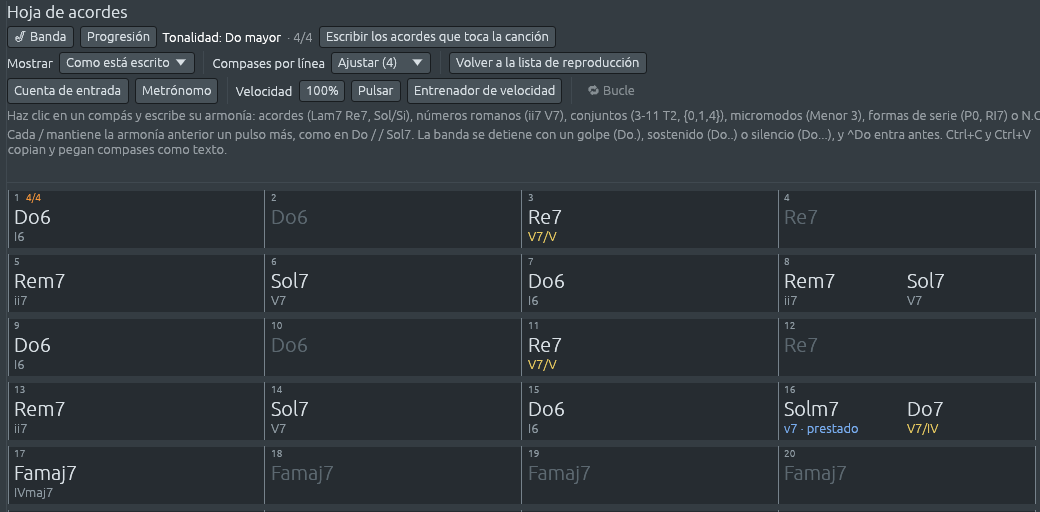Select measure 1 with Do6
Screen dimensions: 1040x512
(x=137, y=219)
